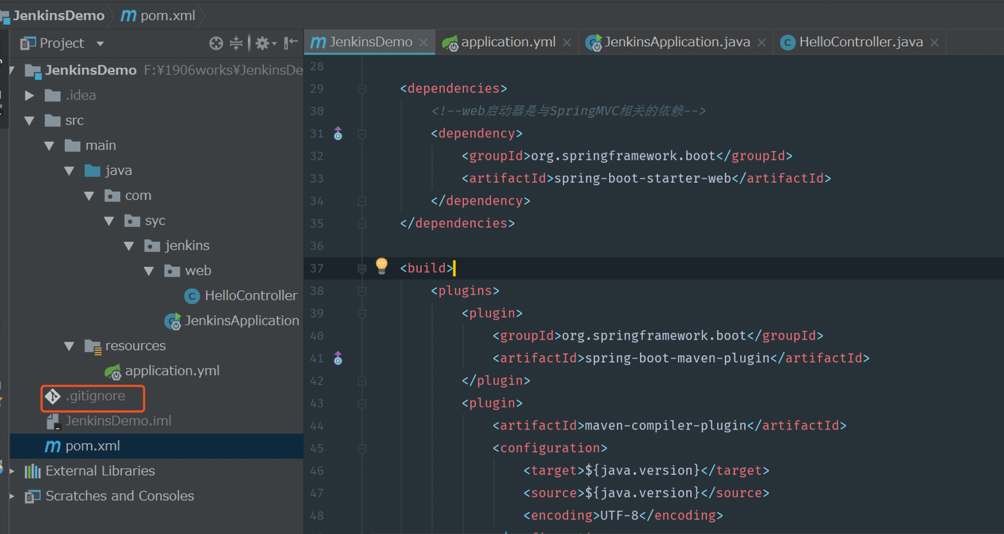Collapse the src folder
Viewport: 1004px width, 534px height.
[x=29, y=120]
